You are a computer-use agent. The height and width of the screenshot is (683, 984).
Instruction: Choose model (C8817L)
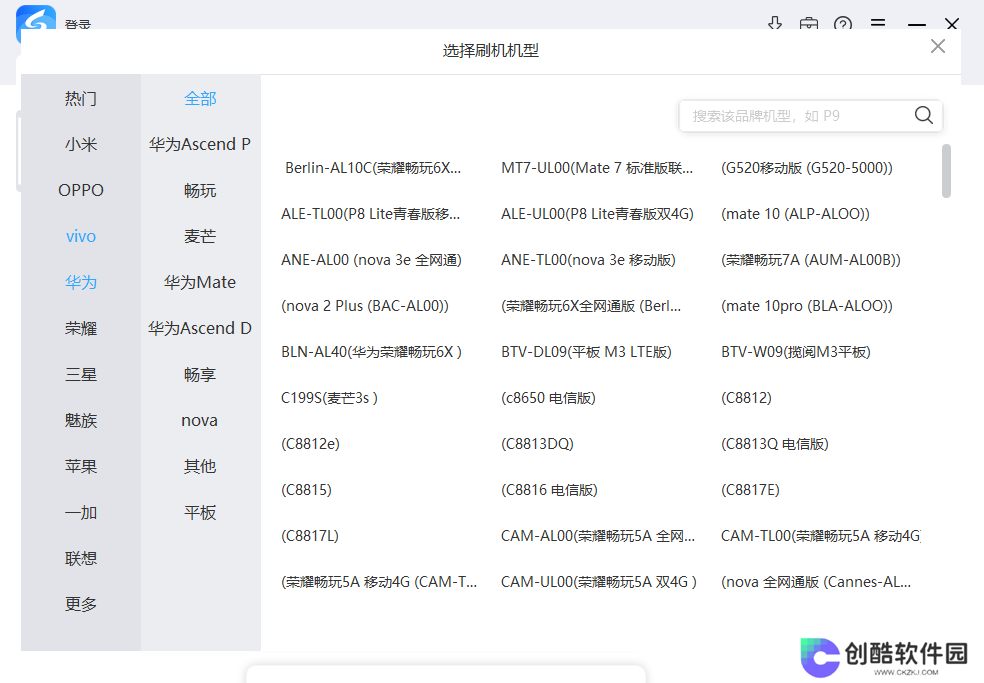tap(310, 536)
